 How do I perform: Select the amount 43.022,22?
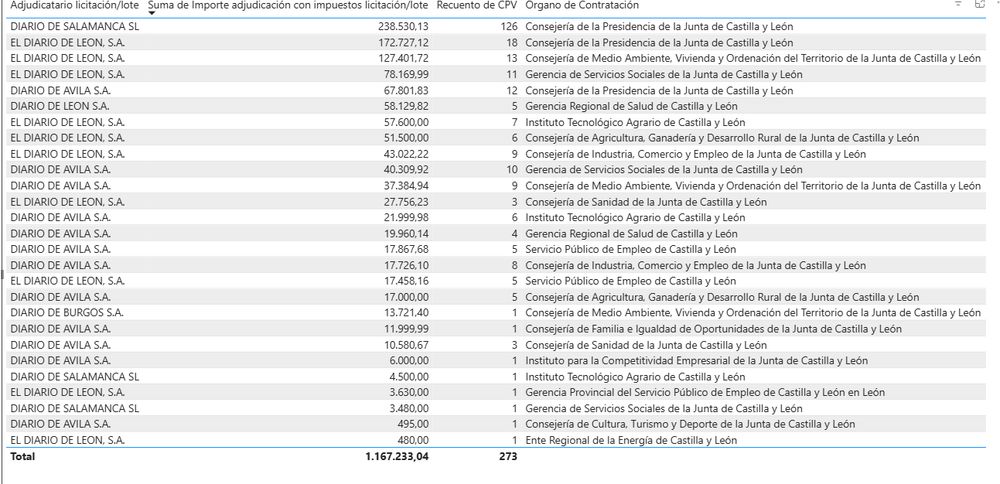(x=406, y=154)
